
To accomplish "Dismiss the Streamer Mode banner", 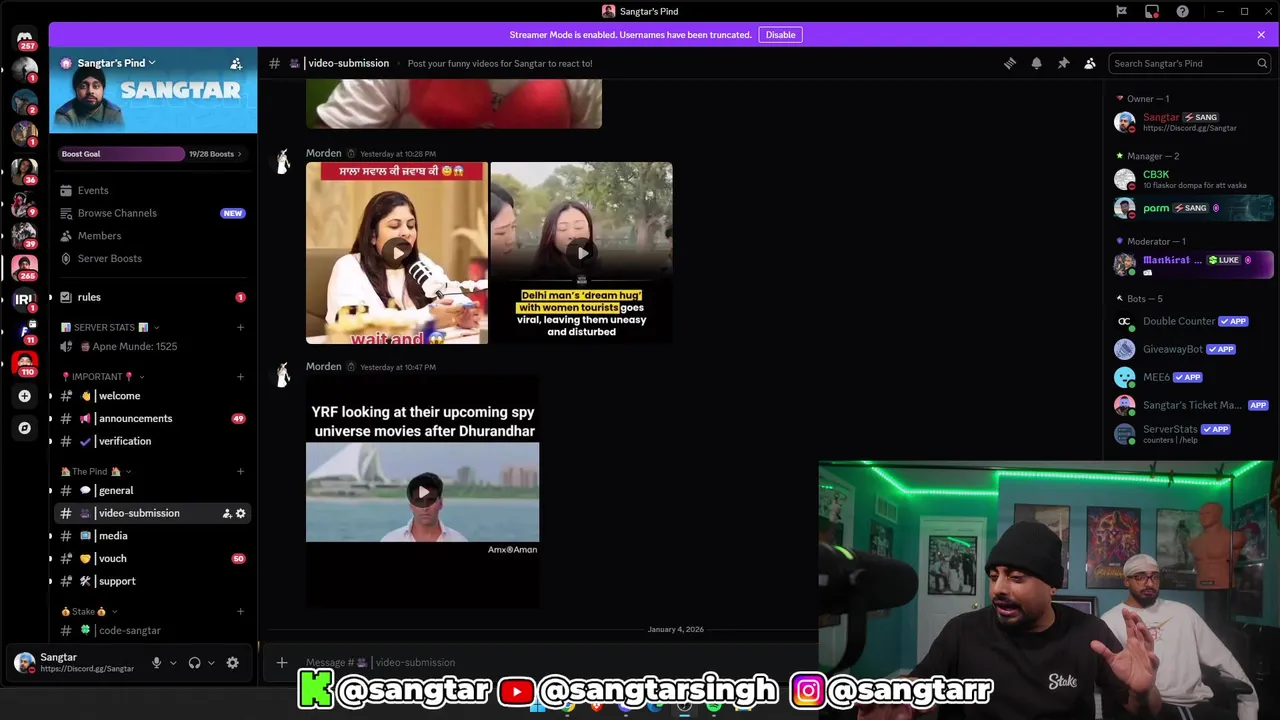I will [x=1261, y=35].
